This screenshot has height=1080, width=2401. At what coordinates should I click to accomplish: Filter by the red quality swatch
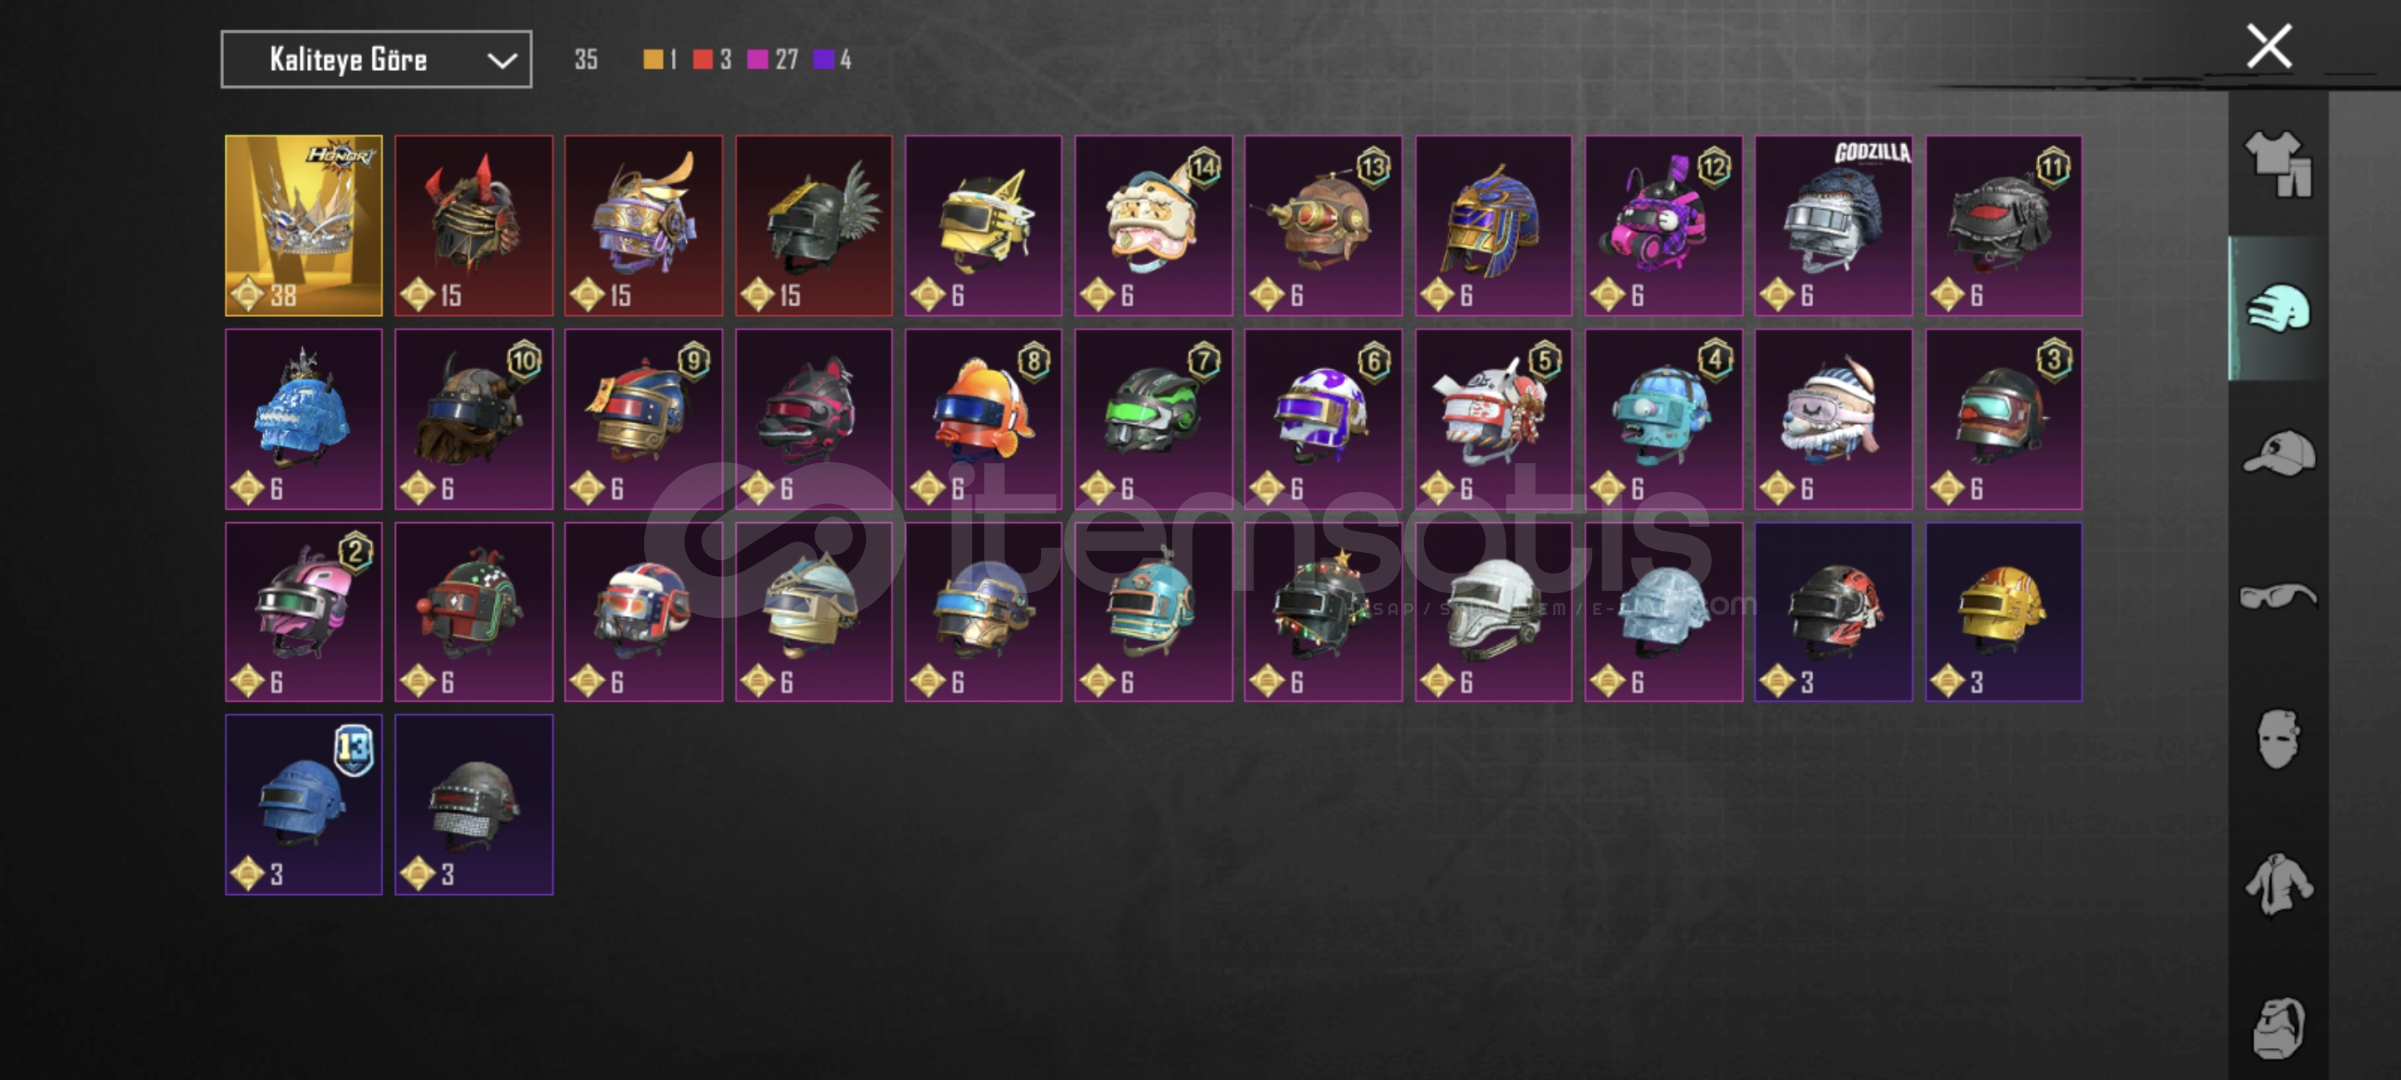[703, 60]
